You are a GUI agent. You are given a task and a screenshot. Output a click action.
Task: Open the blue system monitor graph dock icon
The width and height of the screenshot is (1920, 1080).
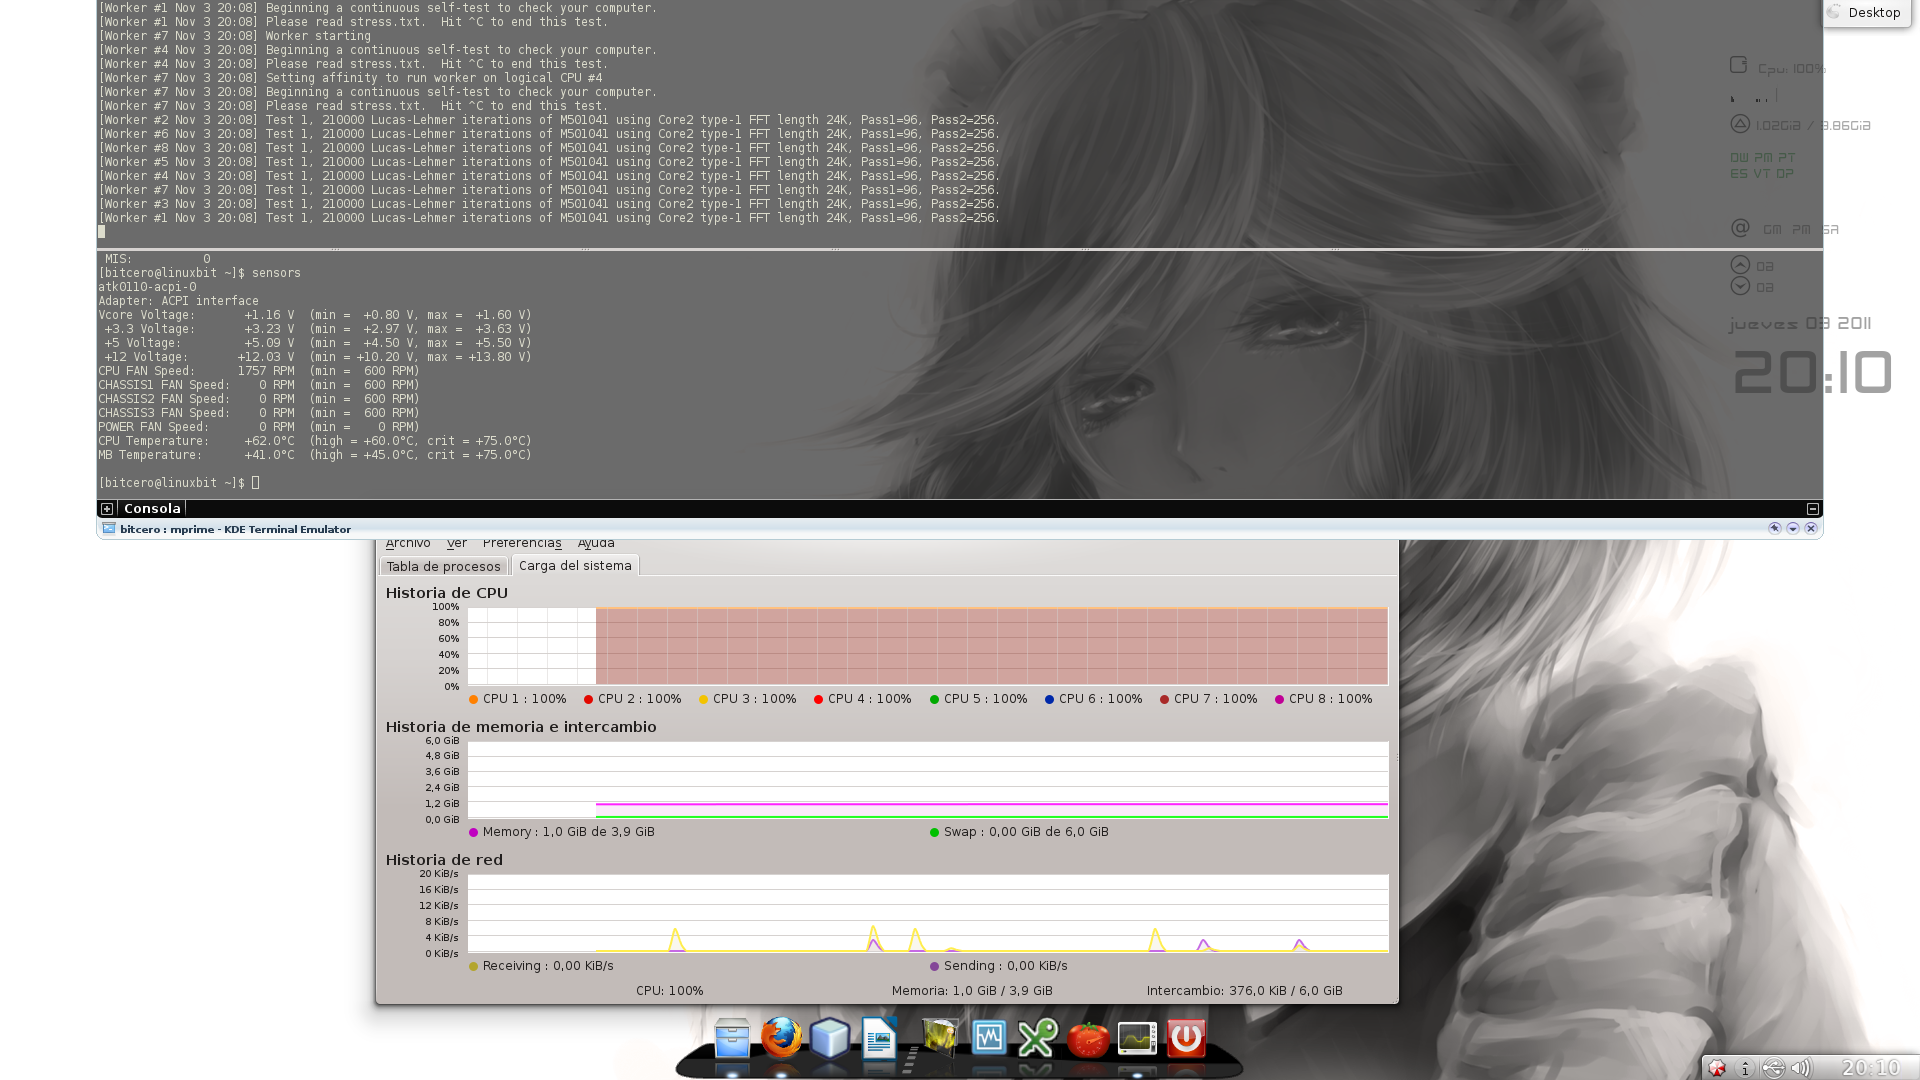tap(988, 1038)
